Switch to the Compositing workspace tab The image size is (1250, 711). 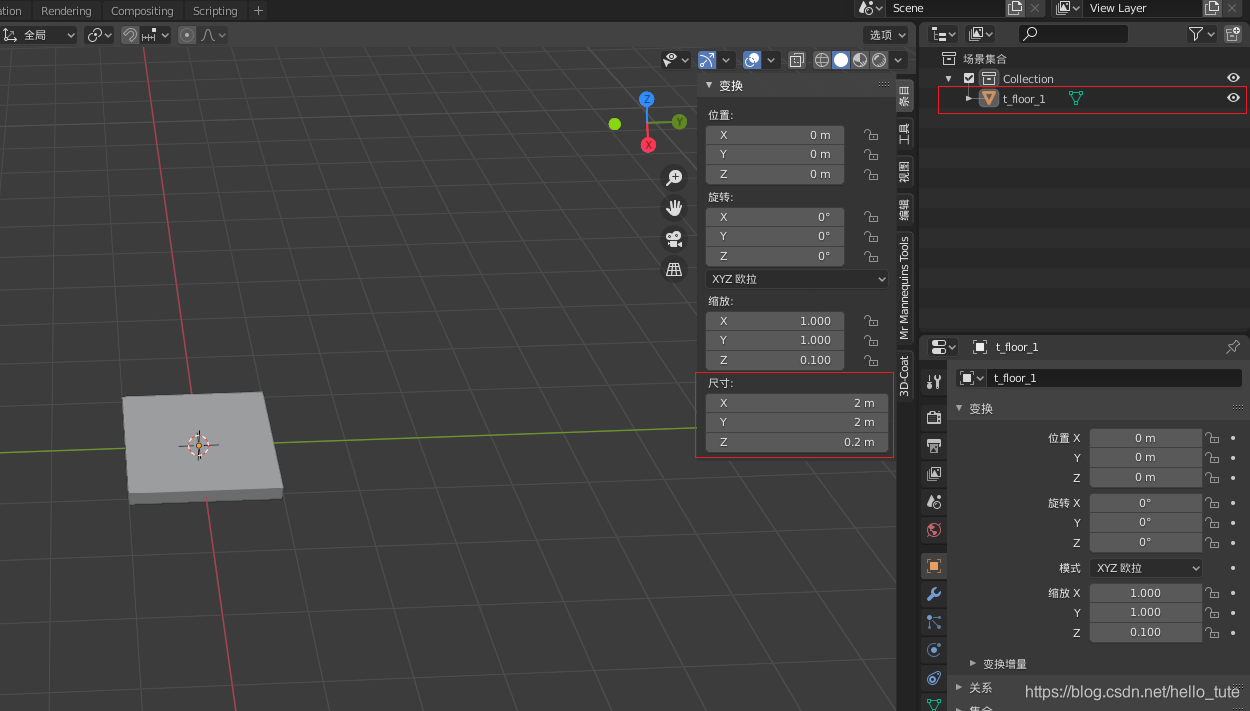[142, 10]
